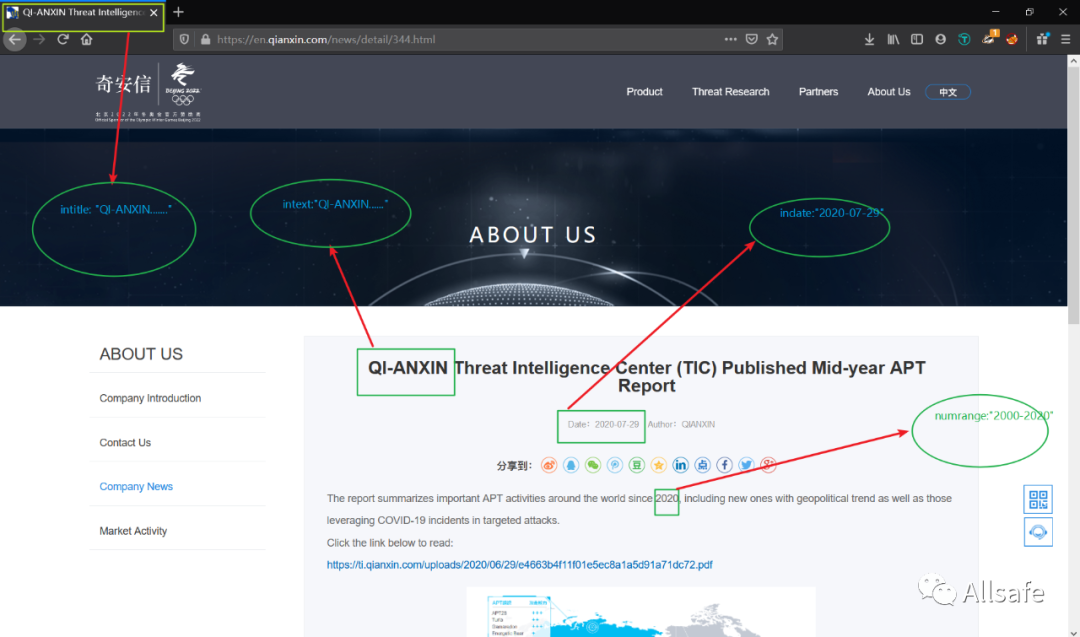Share via the Douban green icon

point(636,466)
